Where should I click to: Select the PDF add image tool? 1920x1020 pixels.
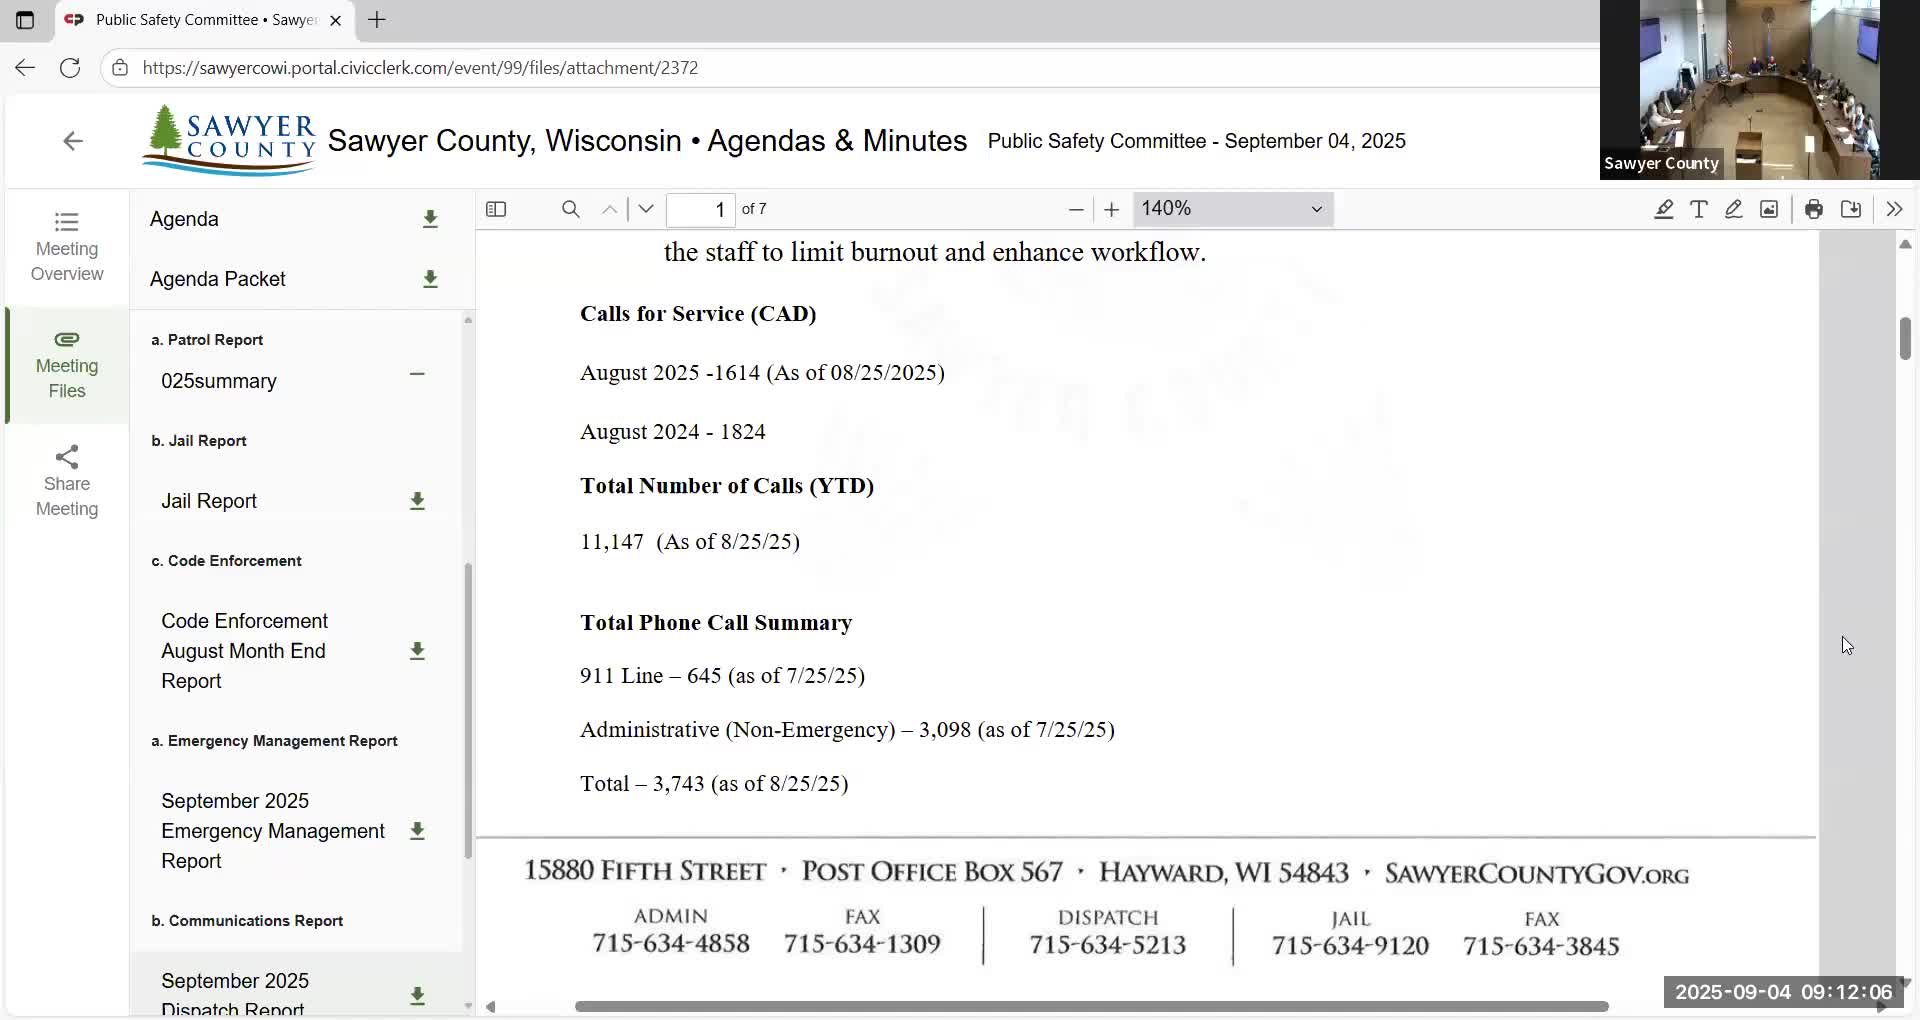[x=1769, y=209]
